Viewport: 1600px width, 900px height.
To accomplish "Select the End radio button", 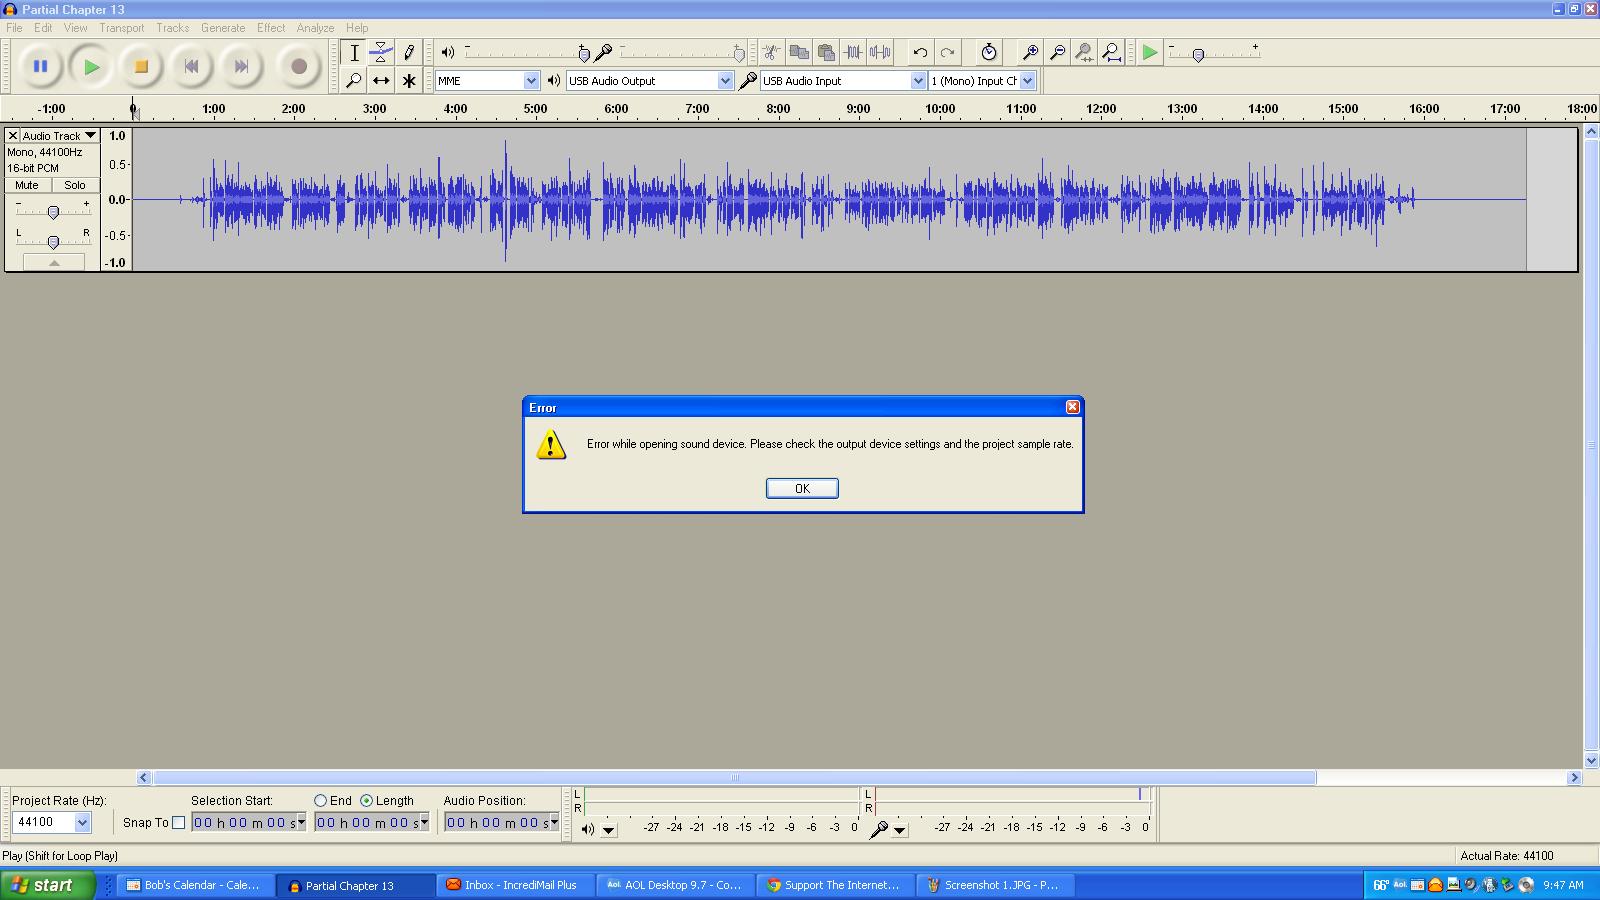I will (320, 800).
